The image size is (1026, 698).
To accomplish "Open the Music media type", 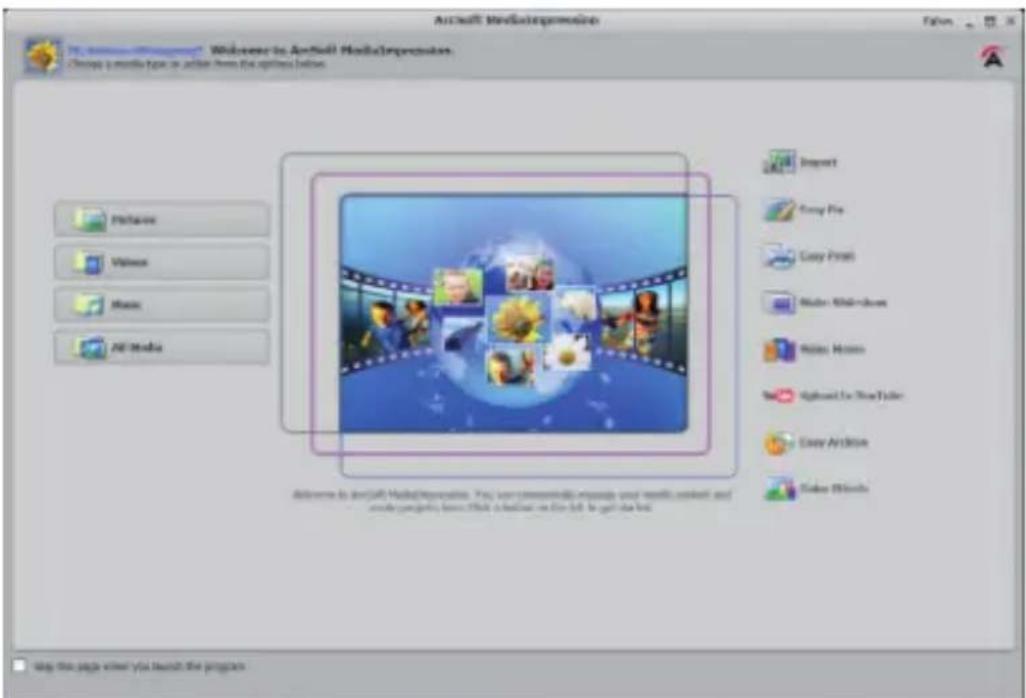I will click(162, 304).
